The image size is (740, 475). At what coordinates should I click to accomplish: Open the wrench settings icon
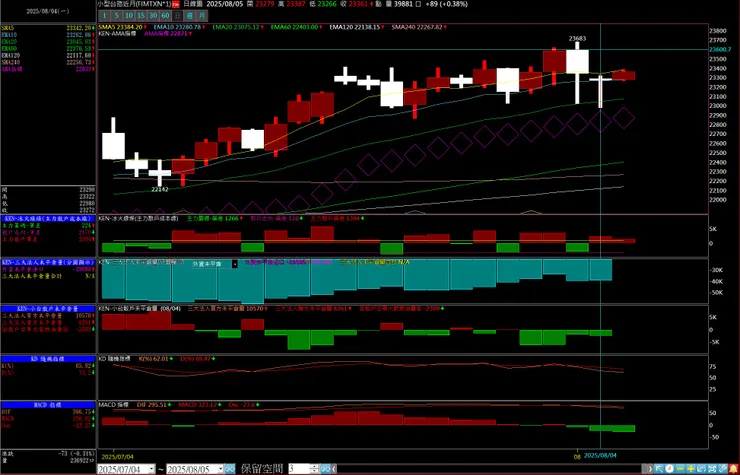[723, 469]
